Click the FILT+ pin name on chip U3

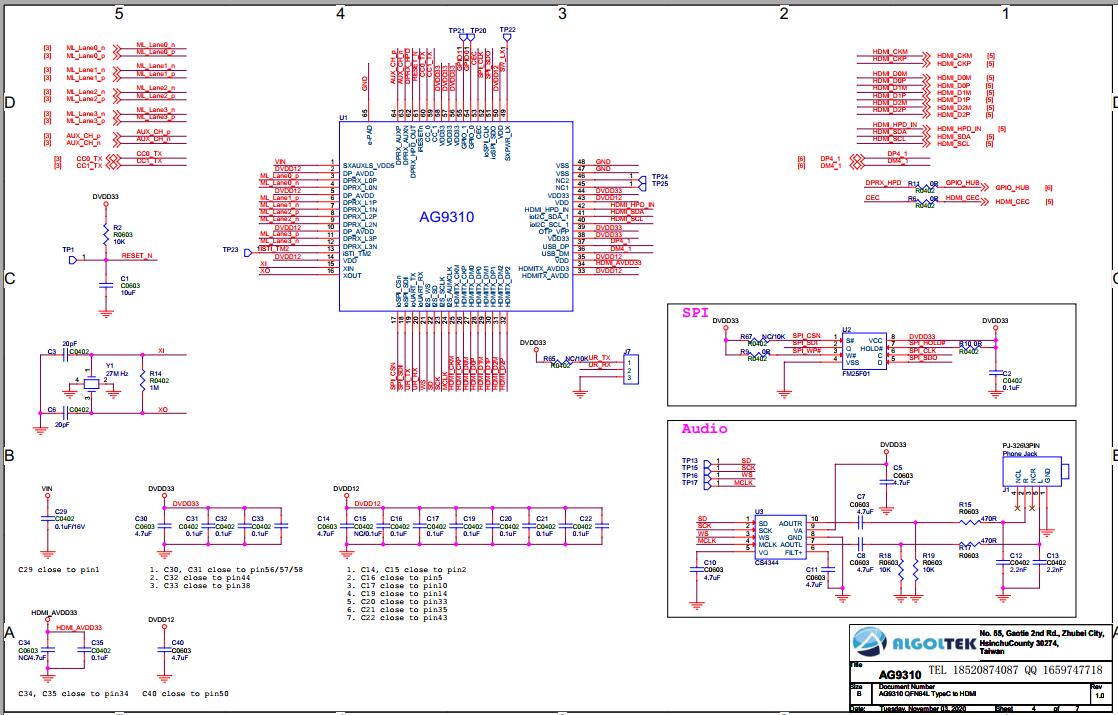pyautogui.click(x=793, y=552)
